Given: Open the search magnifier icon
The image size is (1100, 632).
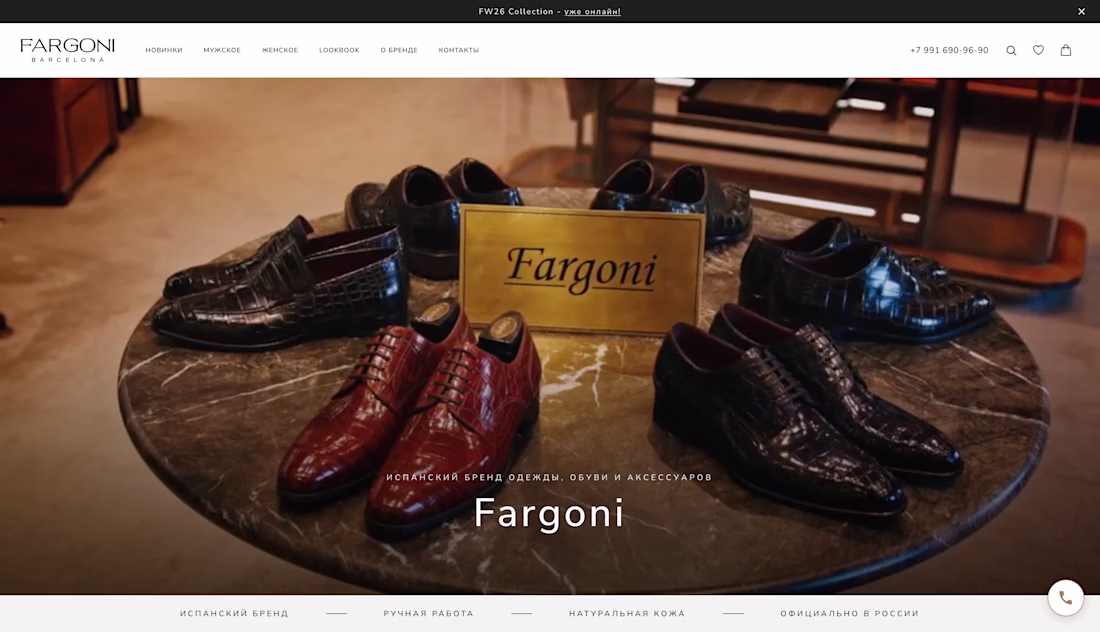Looking at the screenshot, I should coord(1011,51).
